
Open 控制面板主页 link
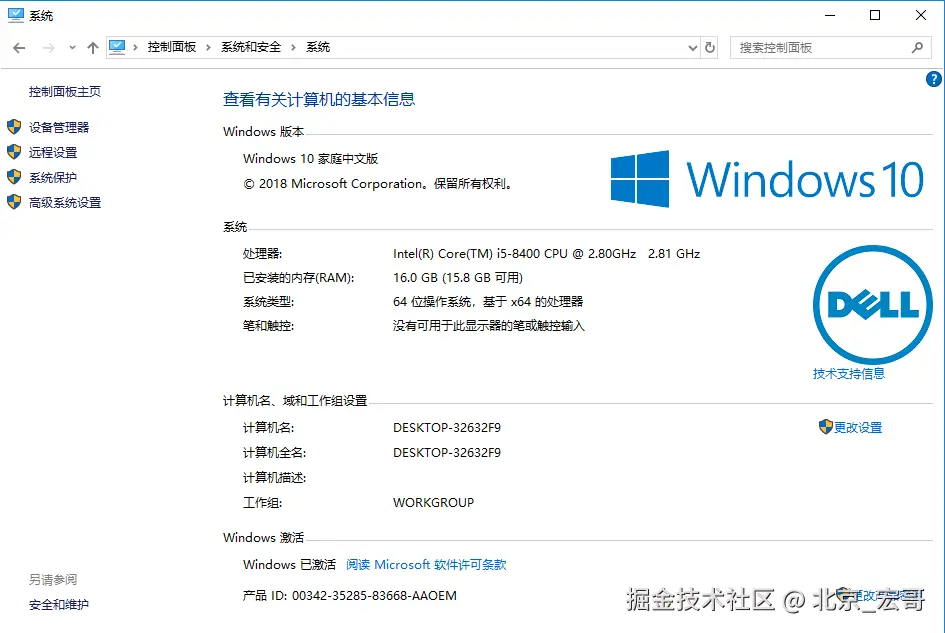[64, 92]
